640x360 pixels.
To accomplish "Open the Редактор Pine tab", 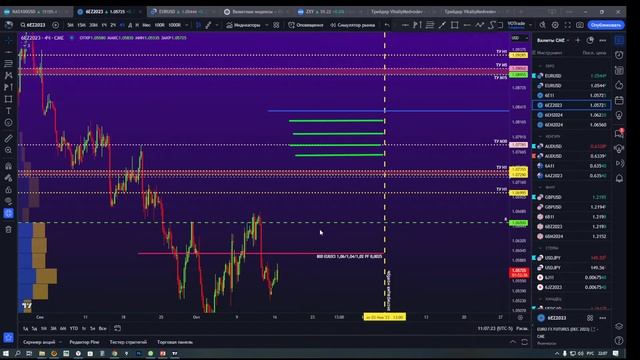I will [84, 342].
